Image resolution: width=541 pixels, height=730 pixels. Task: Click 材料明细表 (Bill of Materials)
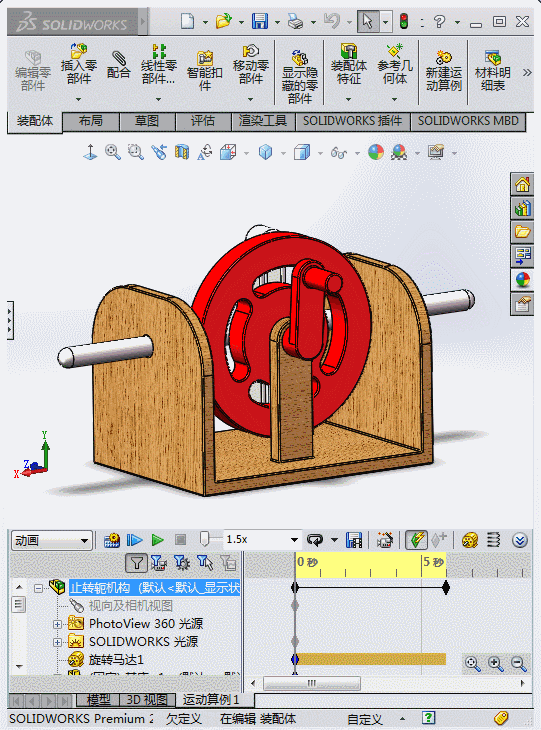coord(493,70)
